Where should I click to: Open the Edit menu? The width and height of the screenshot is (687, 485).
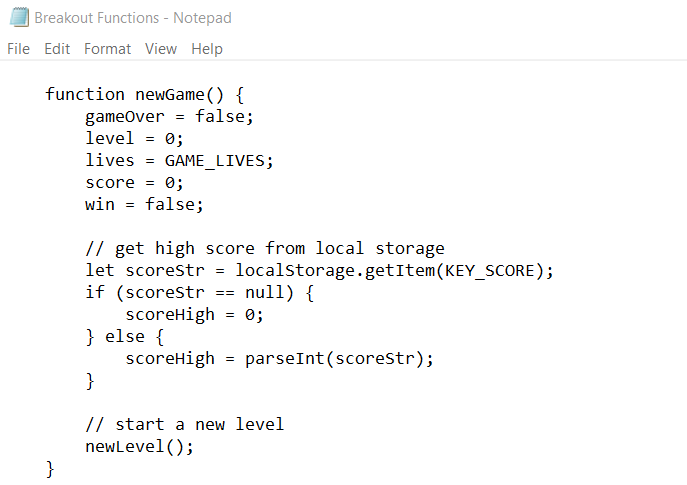pyautogui.click(x=57, y=48)
